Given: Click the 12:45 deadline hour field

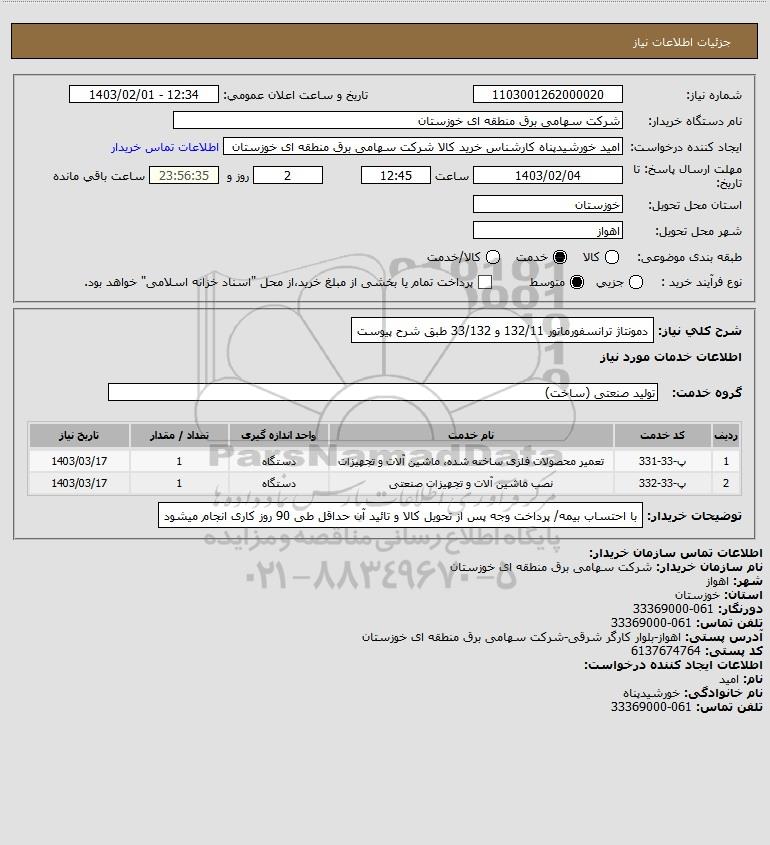Looking at the screenshot, I should pos(396,176).
